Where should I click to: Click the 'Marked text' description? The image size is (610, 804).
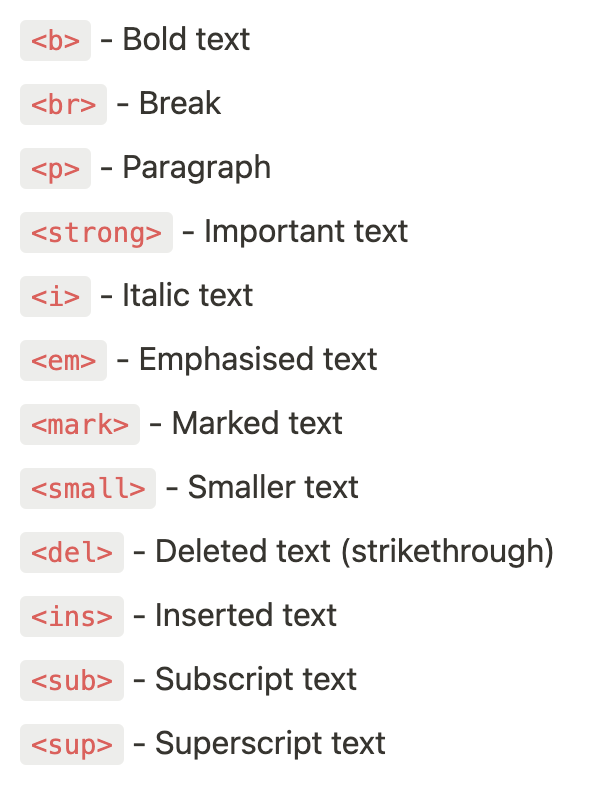point(257,424)
